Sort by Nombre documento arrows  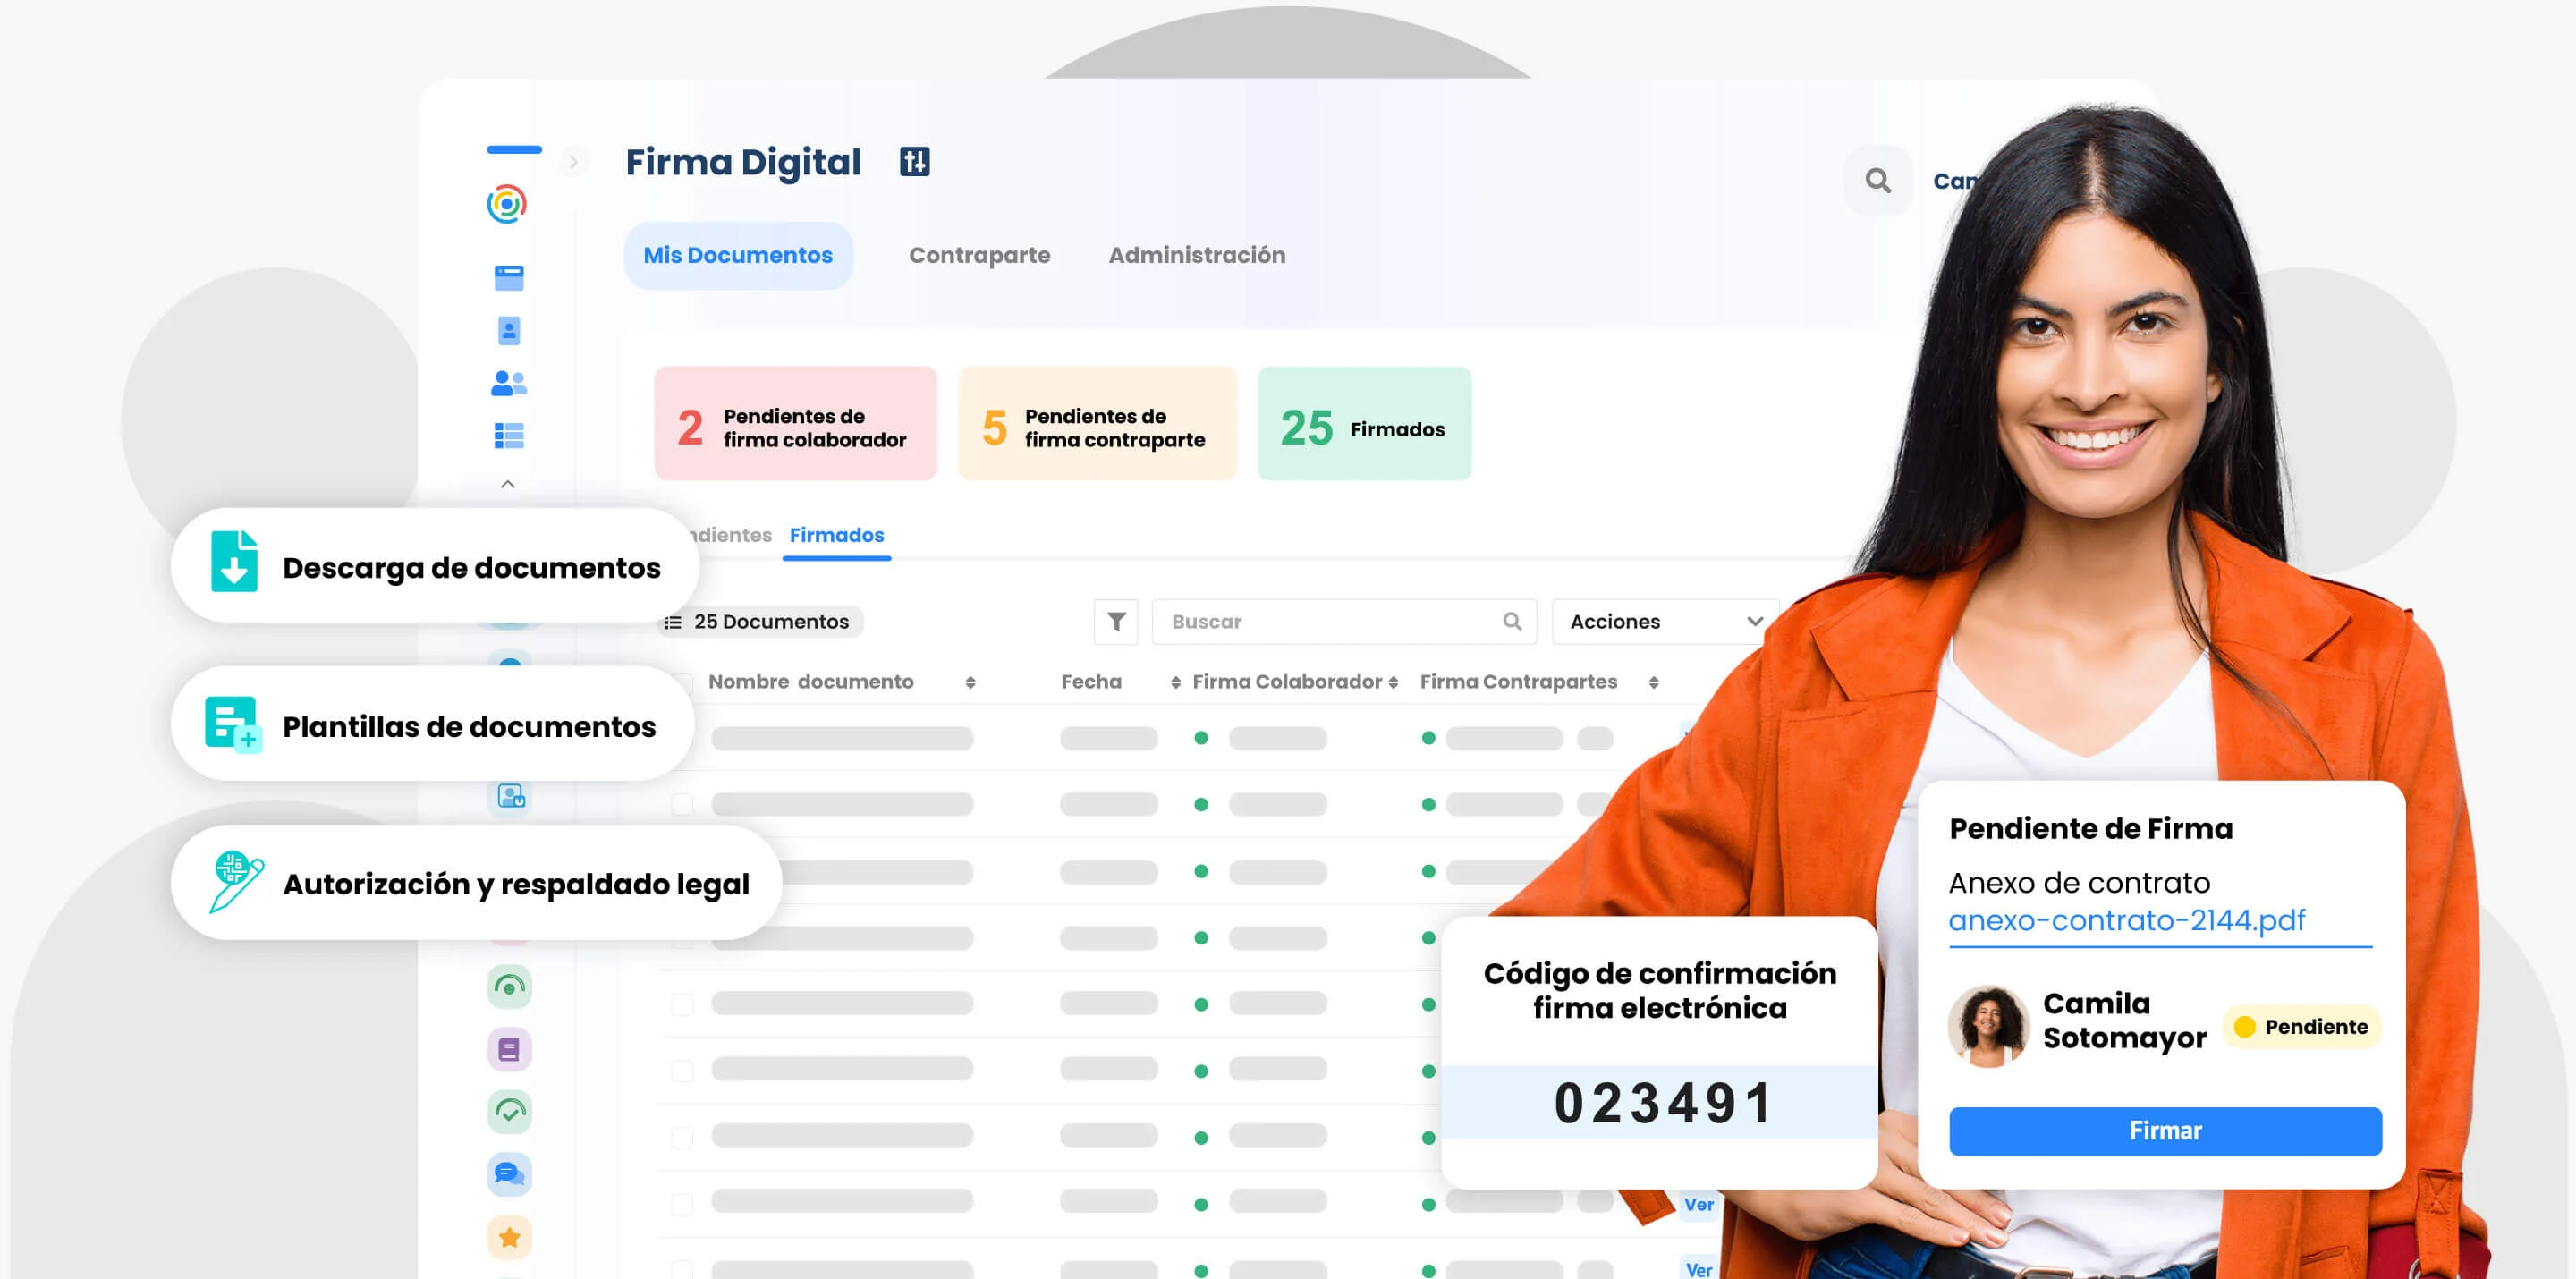coord(970,682)
